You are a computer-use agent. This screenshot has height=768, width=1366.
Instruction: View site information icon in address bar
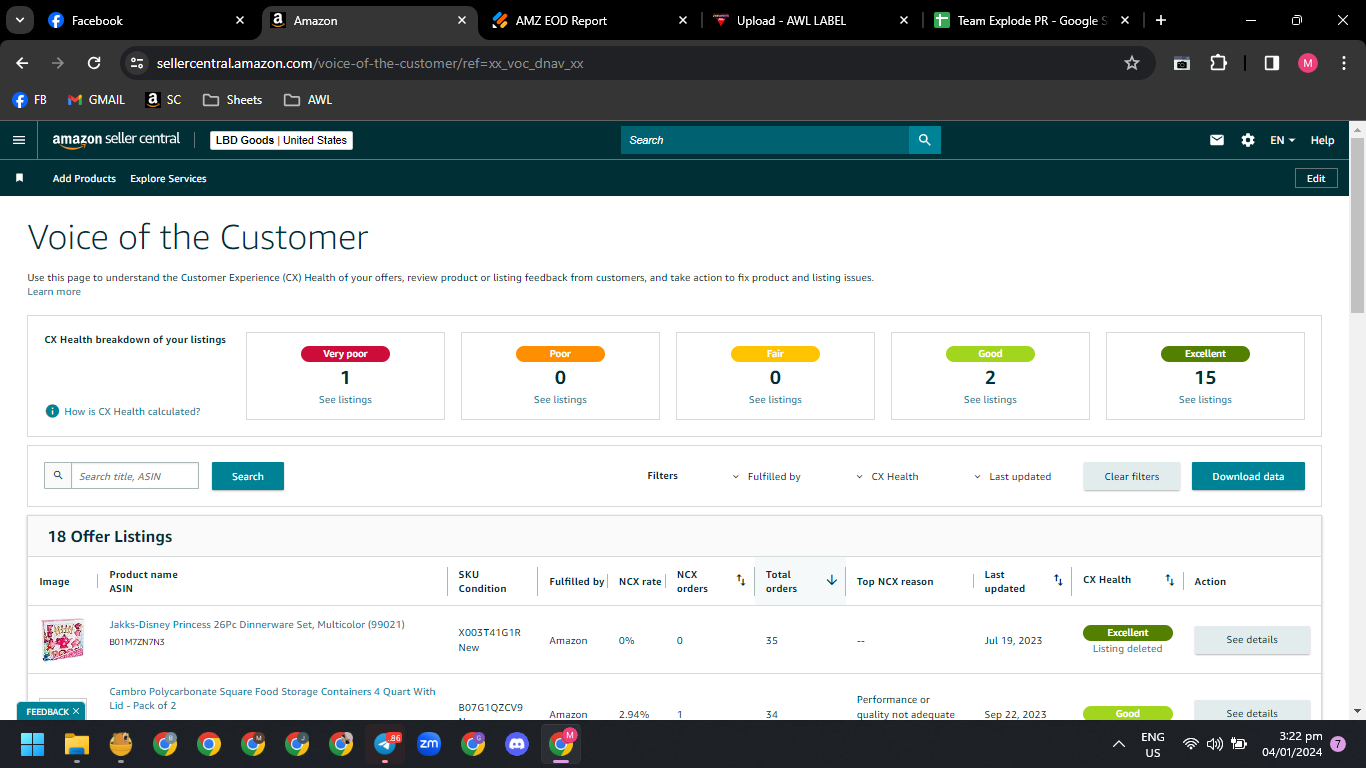(x=137, y=63)
